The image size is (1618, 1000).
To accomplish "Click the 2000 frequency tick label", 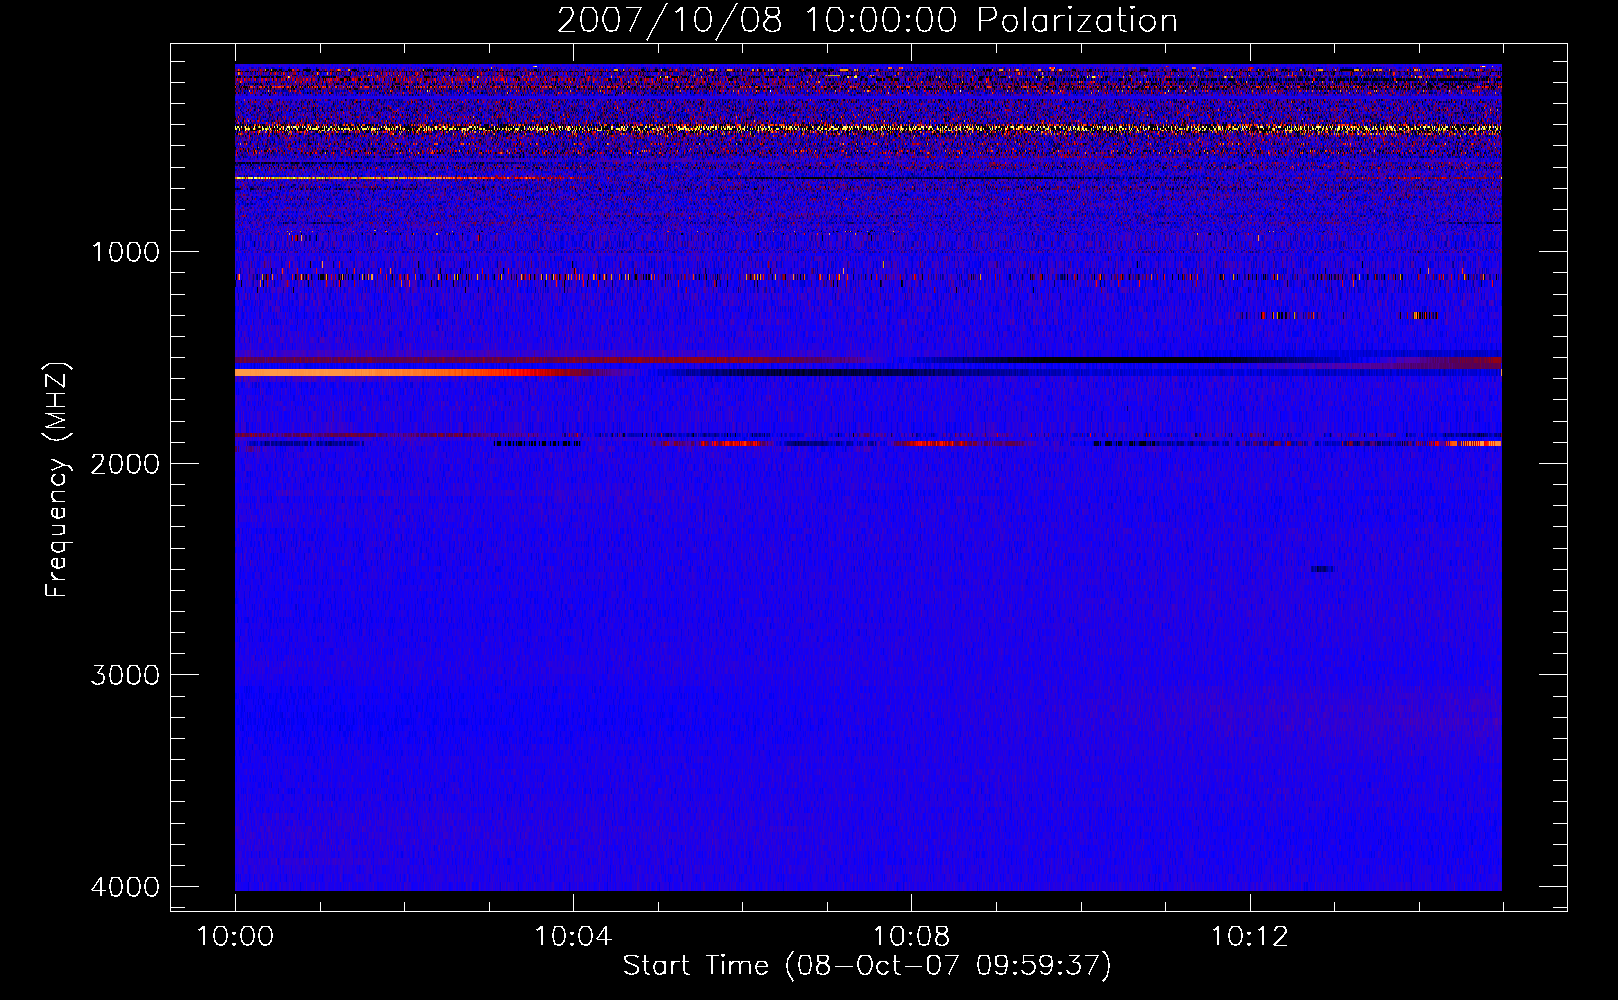I will point(125,463).
